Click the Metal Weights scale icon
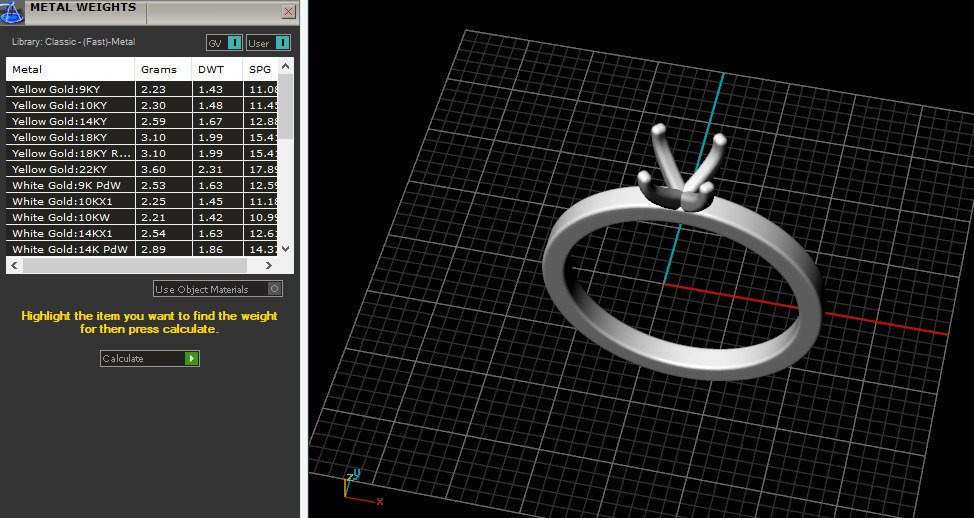This screenshot has height=518, width=974. [12, 12]
